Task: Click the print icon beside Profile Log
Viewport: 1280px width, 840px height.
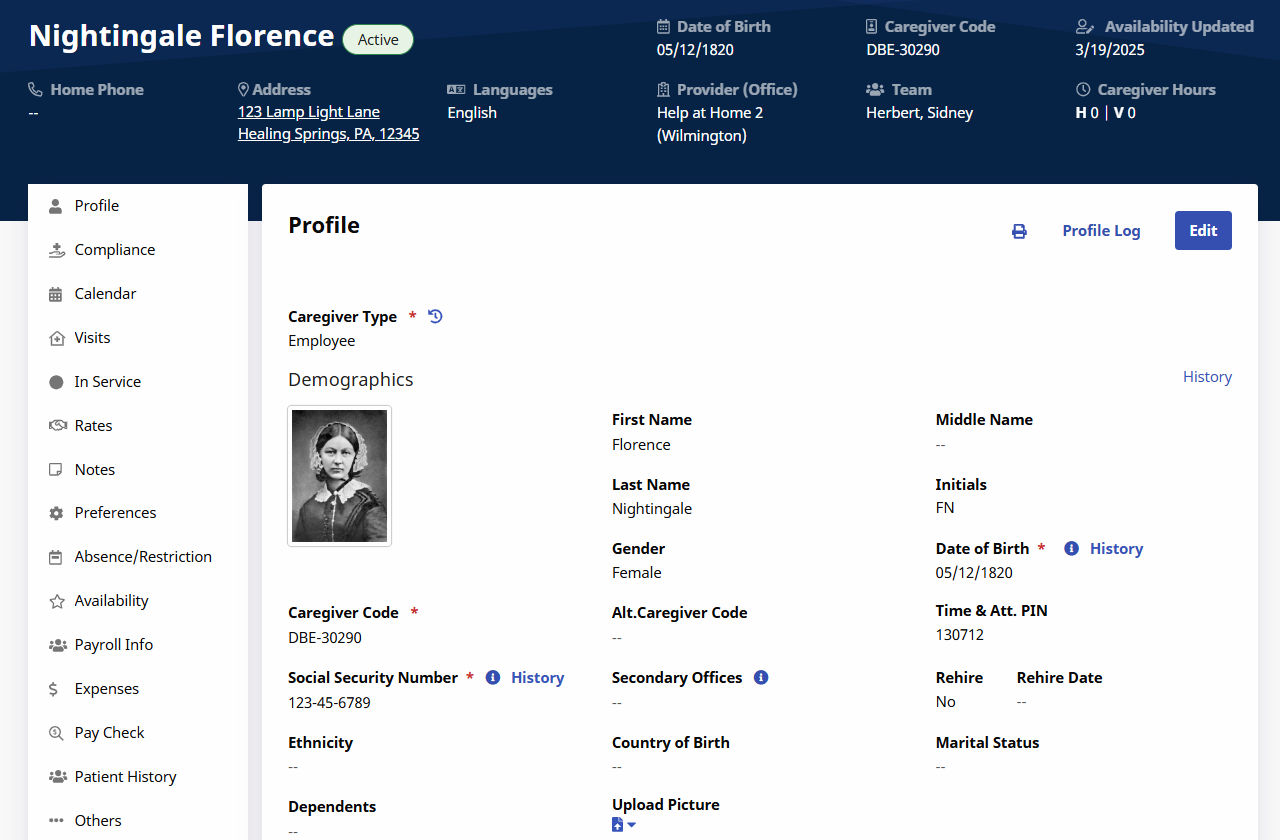Action: point(1019,231)
